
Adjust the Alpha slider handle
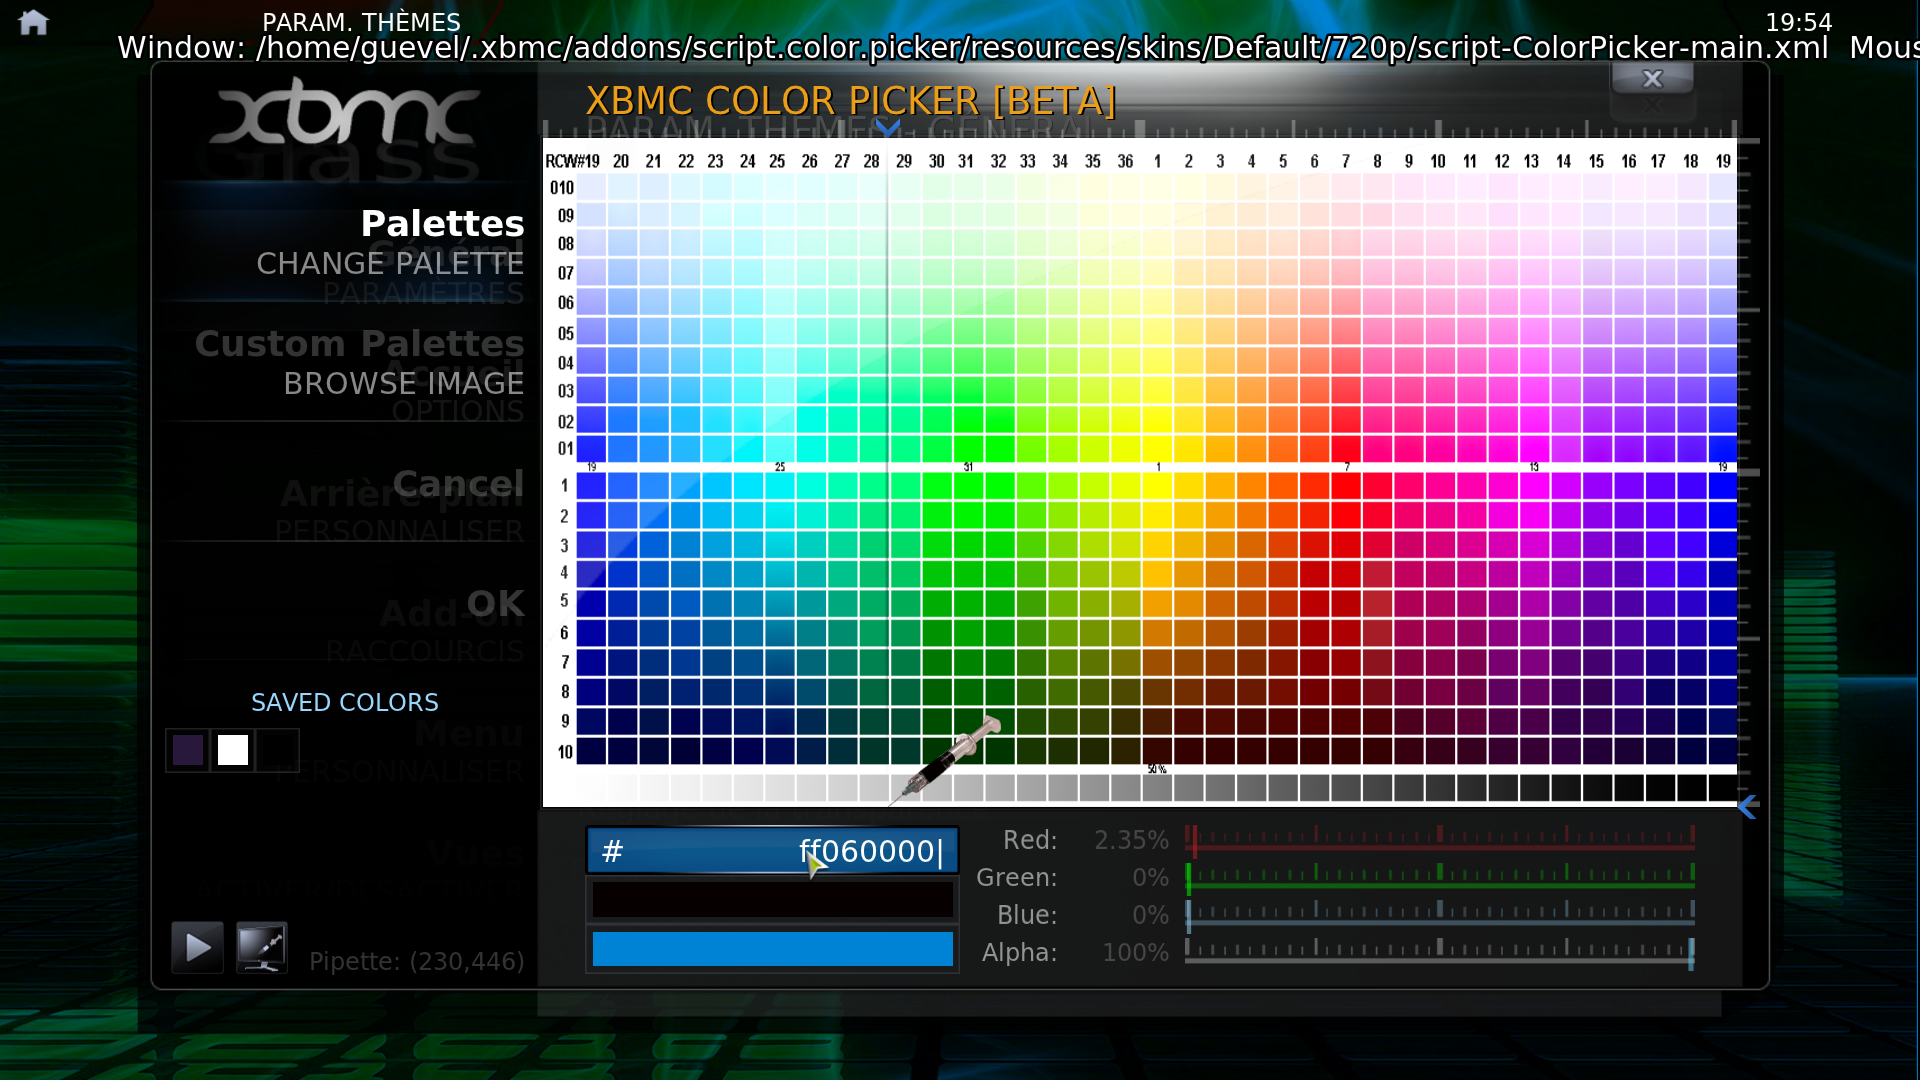click(1691, 953)
